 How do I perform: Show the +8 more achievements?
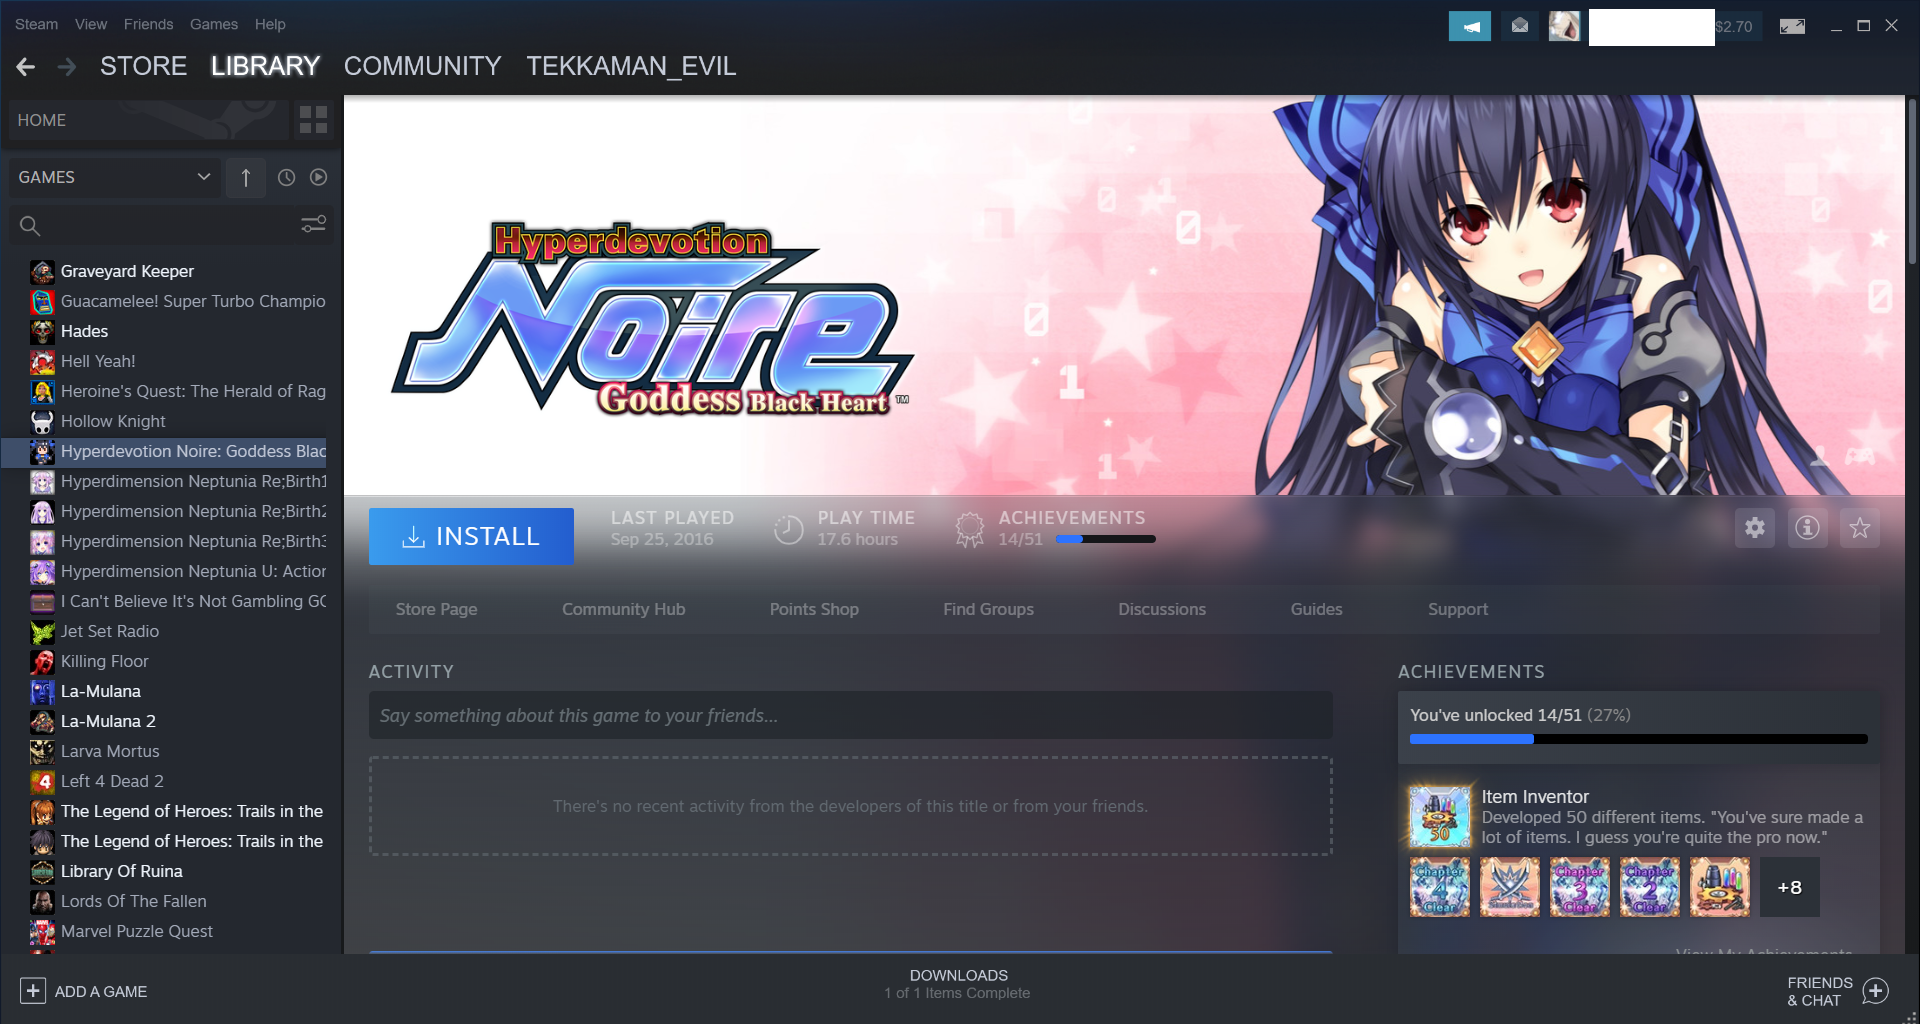pos(1790,887)
